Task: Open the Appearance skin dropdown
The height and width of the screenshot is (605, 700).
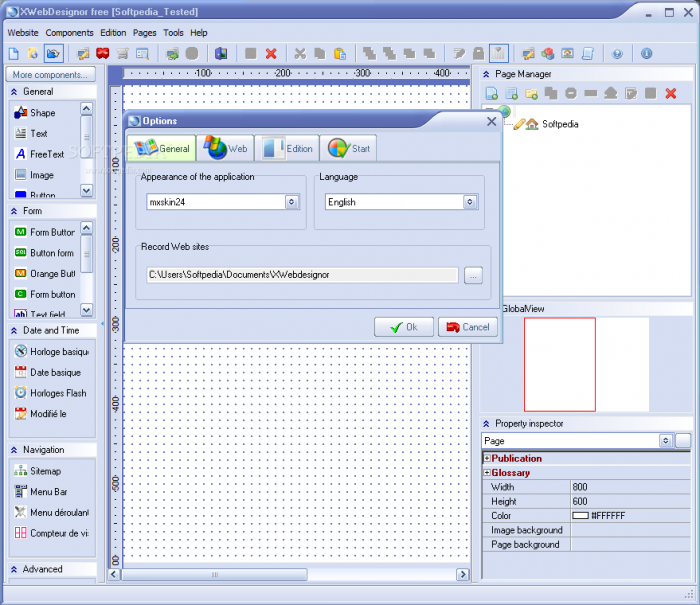Action: [291, 202]
